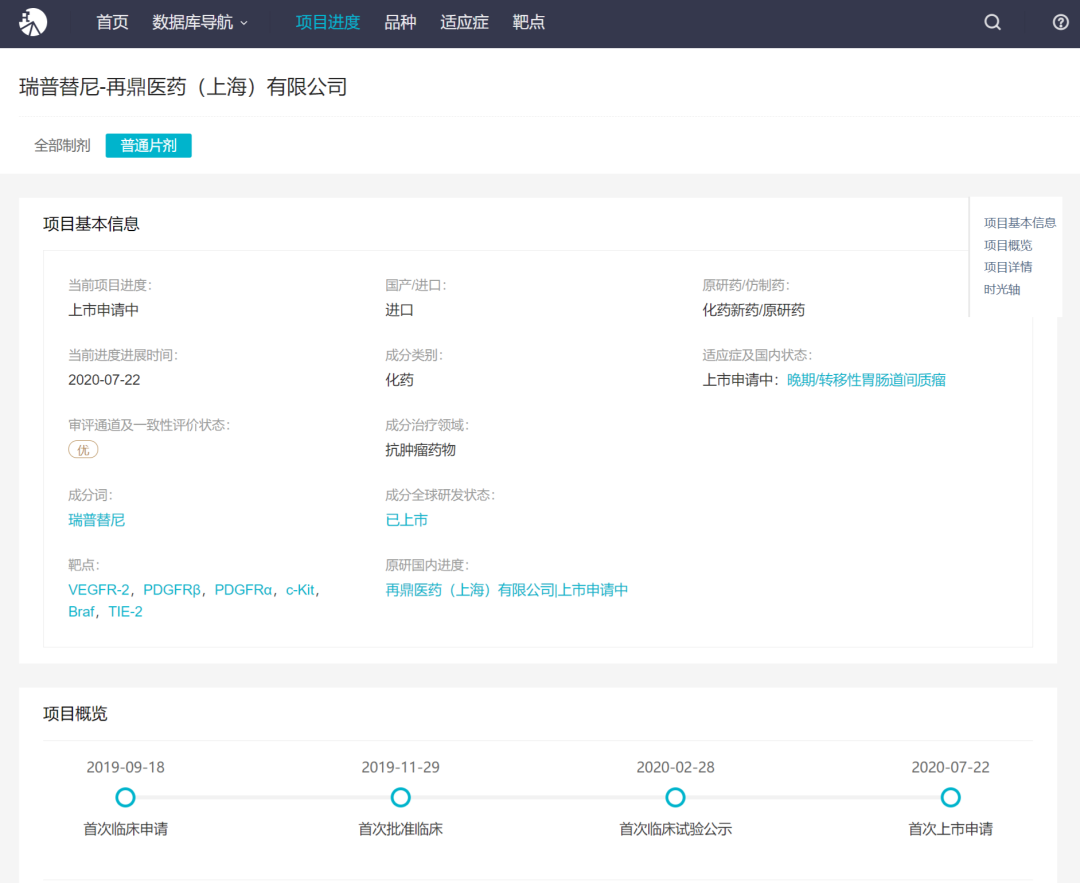Click the page title 瑞普替尼-再鼎医药（上海）有限公司
This screenshot has height=883, width=1080.
[x=183, y=87]
